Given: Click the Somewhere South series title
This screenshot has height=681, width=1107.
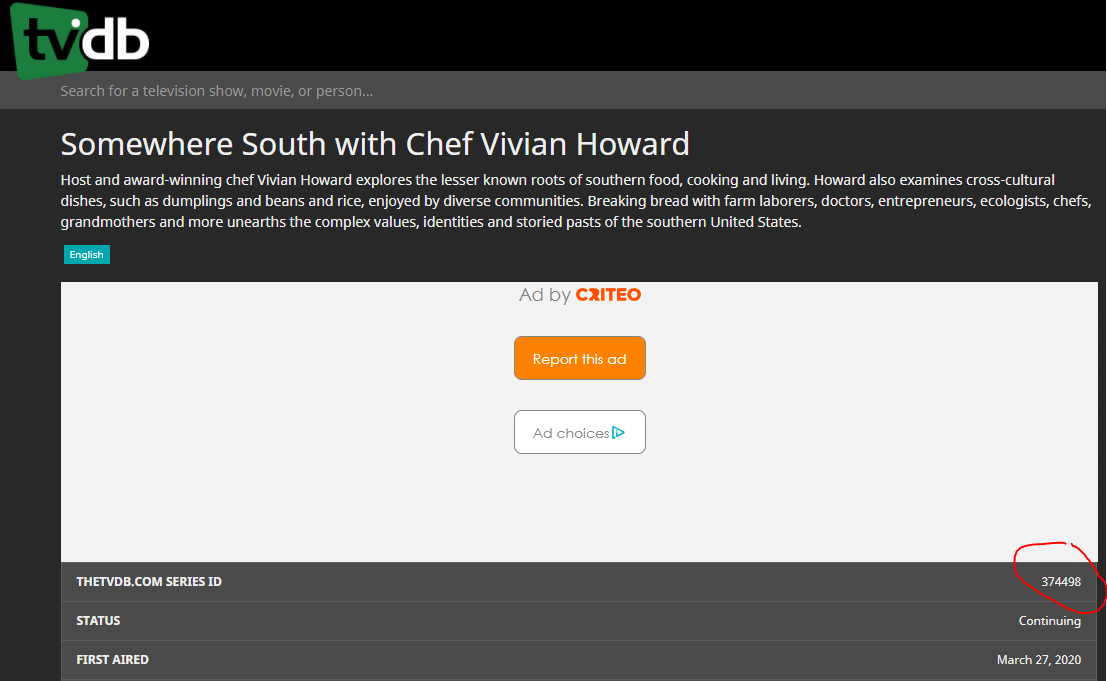Looking at the screenshot, I should 375,144.
